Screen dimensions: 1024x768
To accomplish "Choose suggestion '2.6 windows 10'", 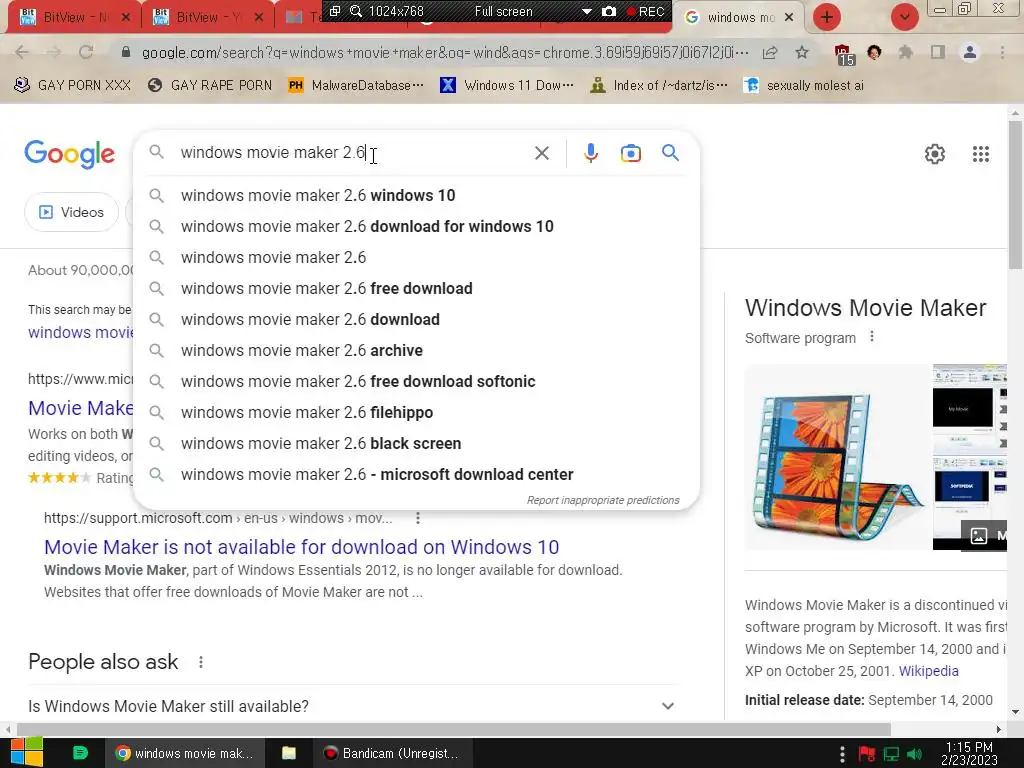I will (416, 195).
